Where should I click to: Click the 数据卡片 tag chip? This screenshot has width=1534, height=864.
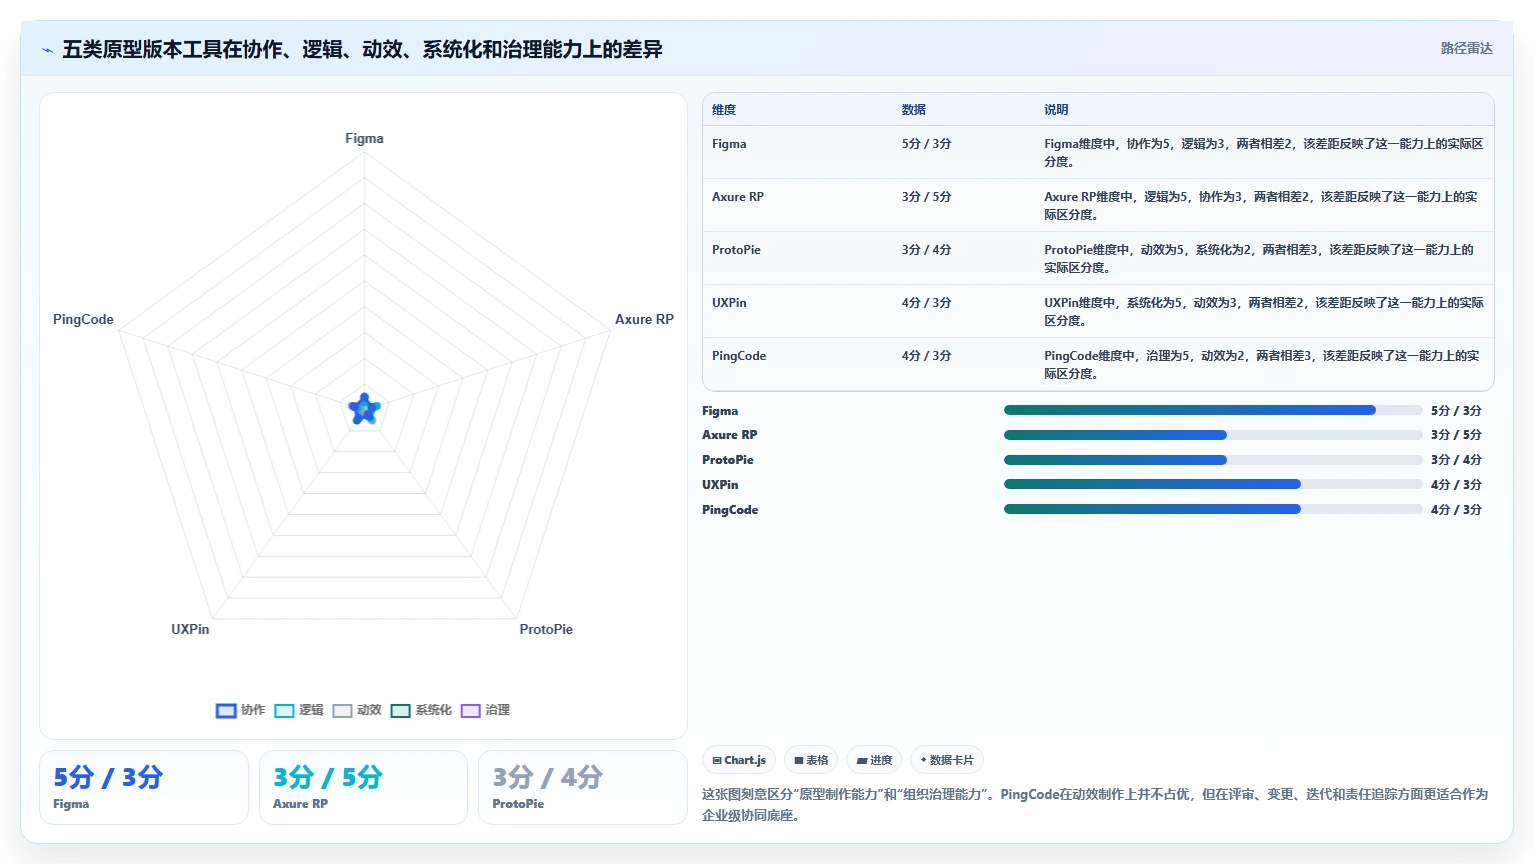pyautogui.click(x=947, y=760)
